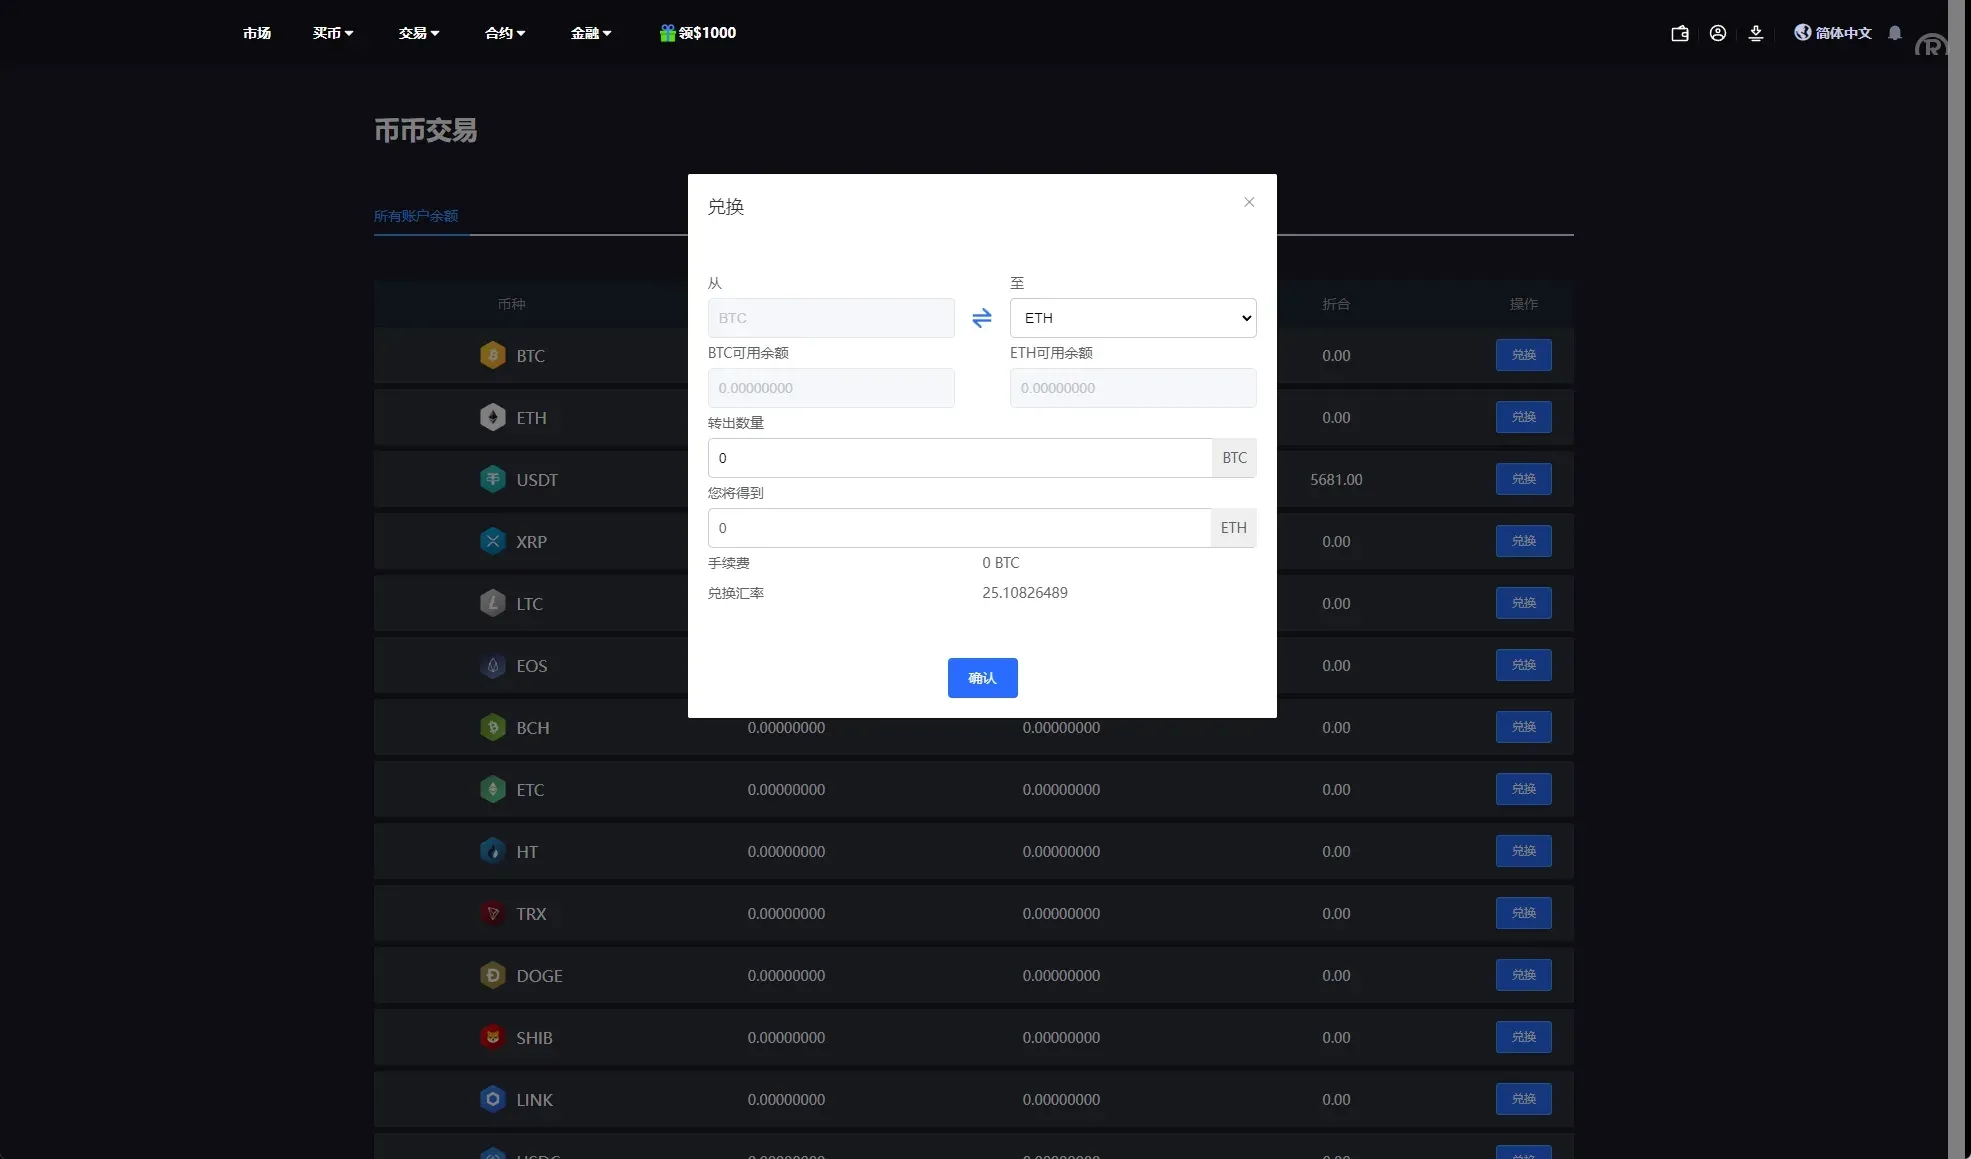This screenshot has height=1159, width=1971.
Task: Open the 简体中文 language selector
Action: click(x=1832, y=33)
